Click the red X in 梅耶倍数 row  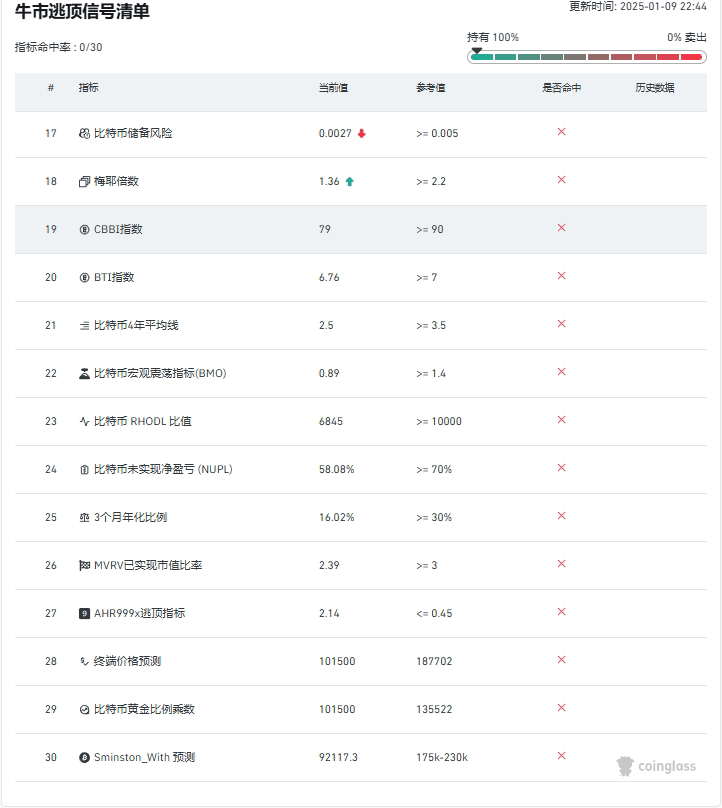pos(562,180)
